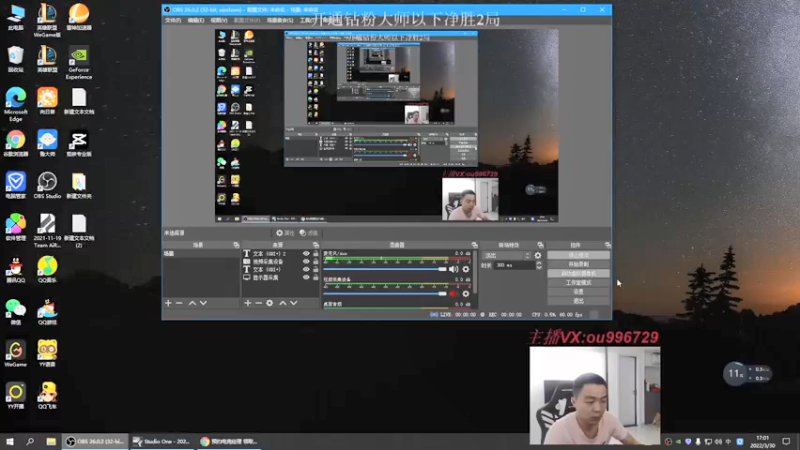Move the selected source down
This screenshot has width=800, height=450.
pos(294,303)
